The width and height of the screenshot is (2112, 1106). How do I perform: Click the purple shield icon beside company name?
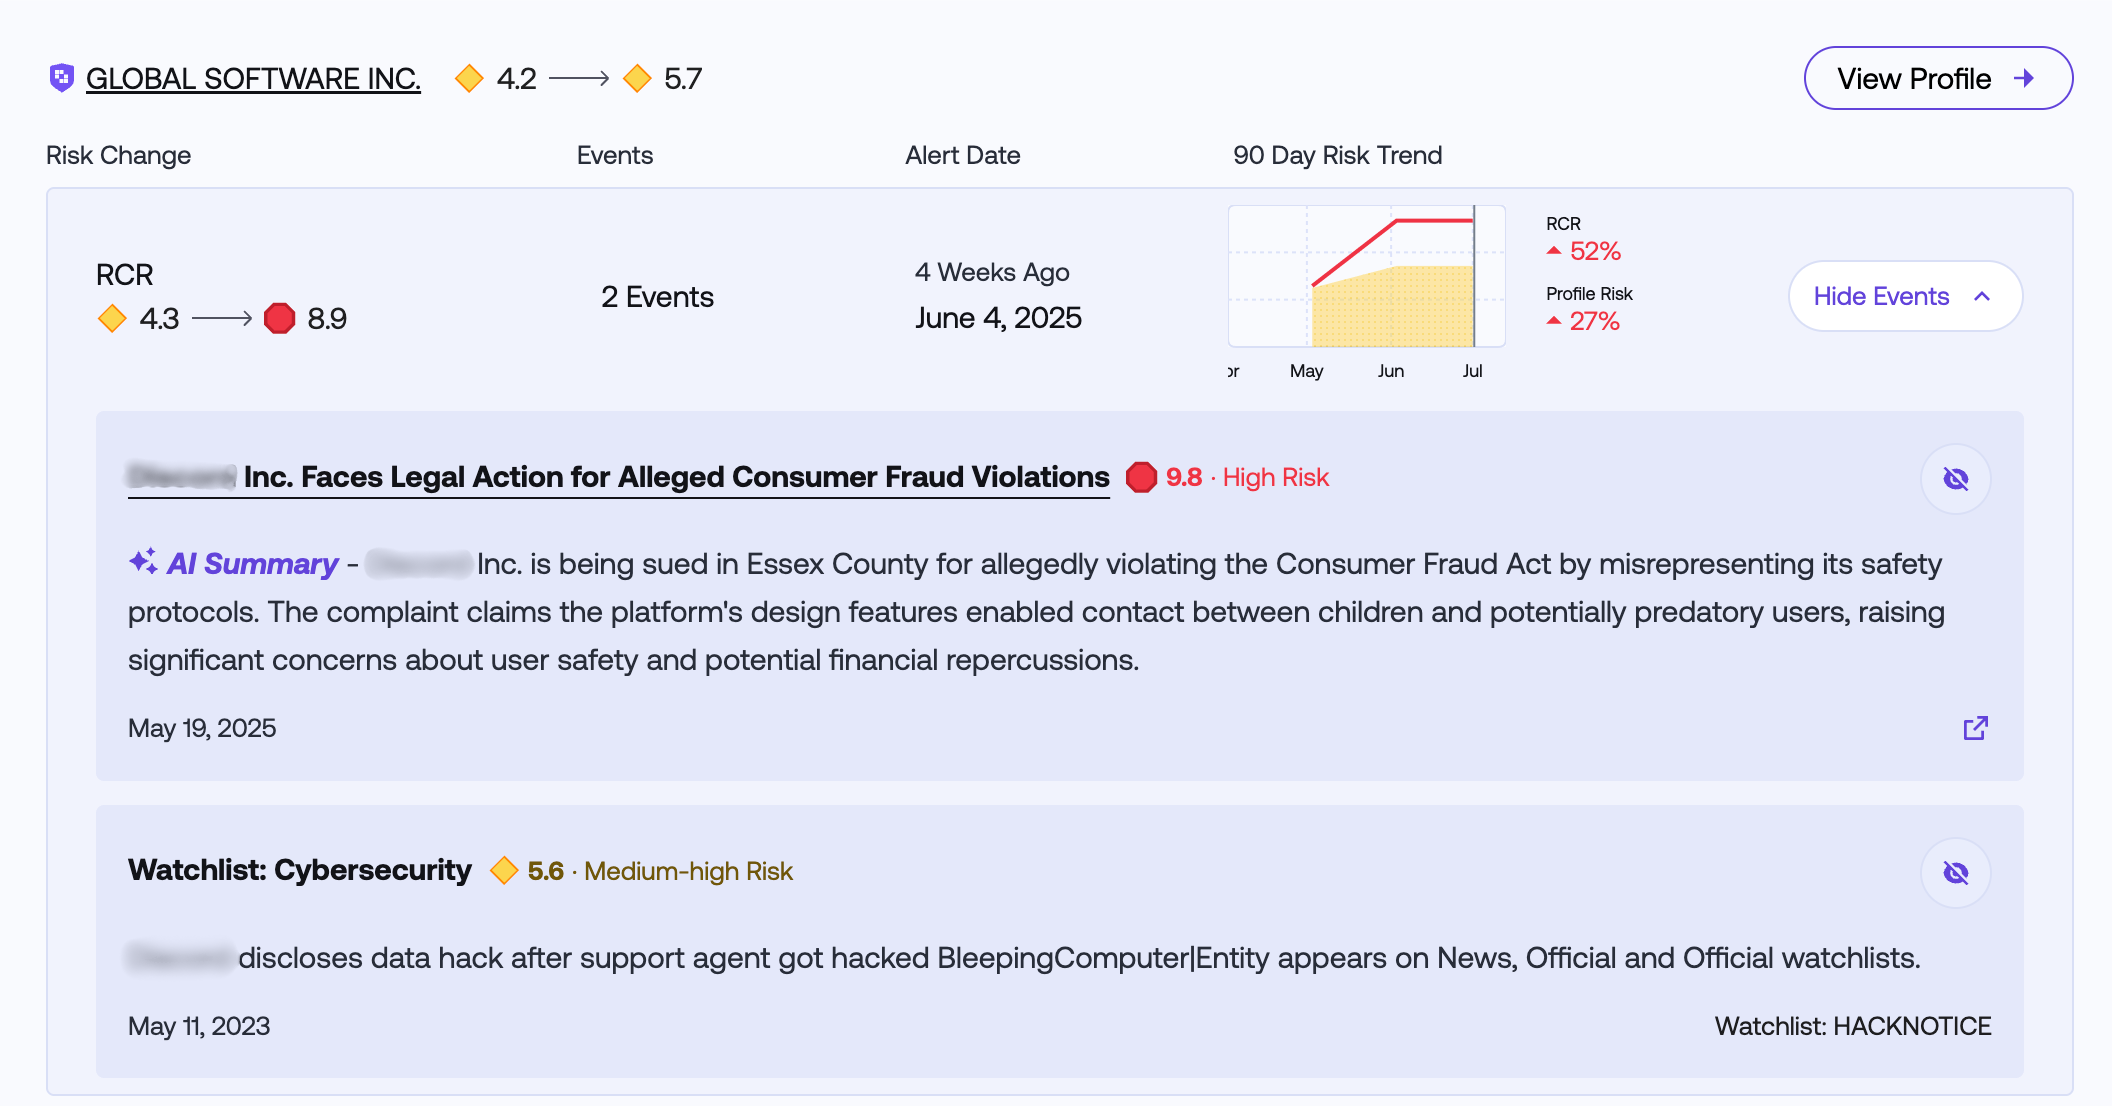62,78
